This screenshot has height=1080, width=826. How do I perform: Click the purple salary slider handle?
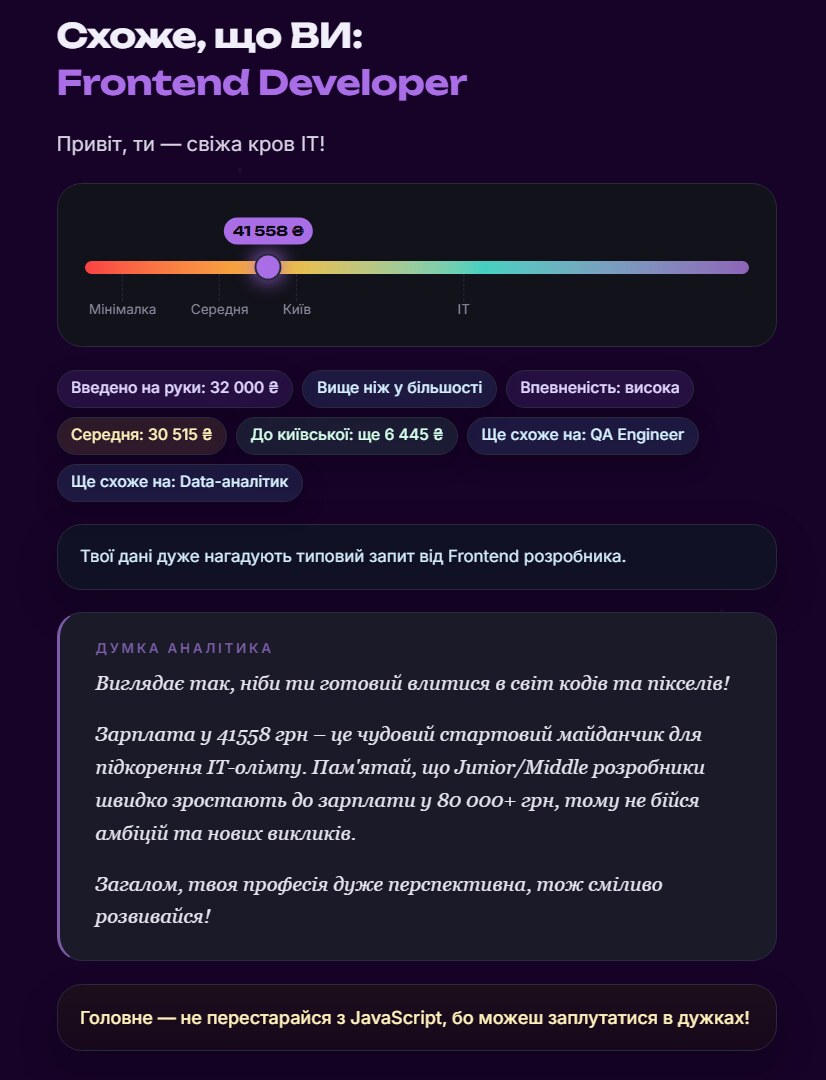tap(268, 267)
